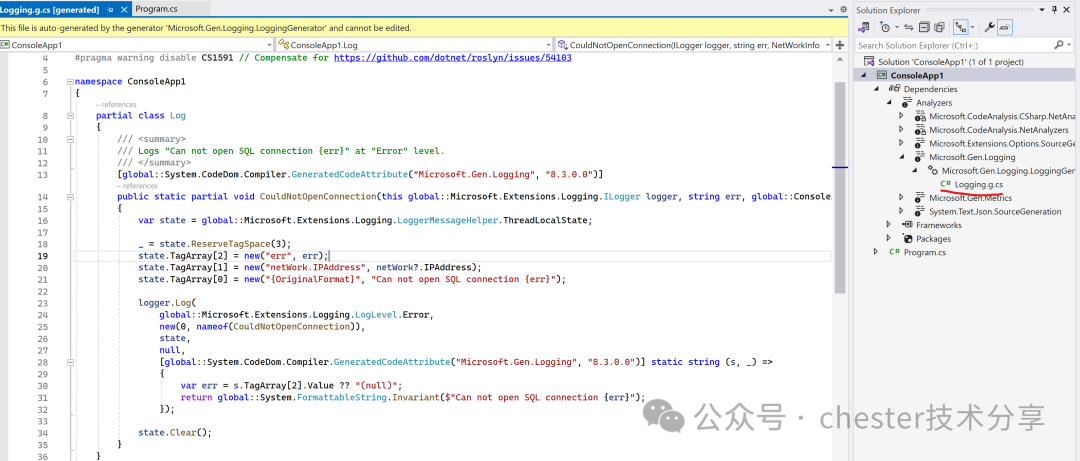Collapse the summary comment outlining block
Viewport: 1080px width, 461px height.
pos(70,139)
